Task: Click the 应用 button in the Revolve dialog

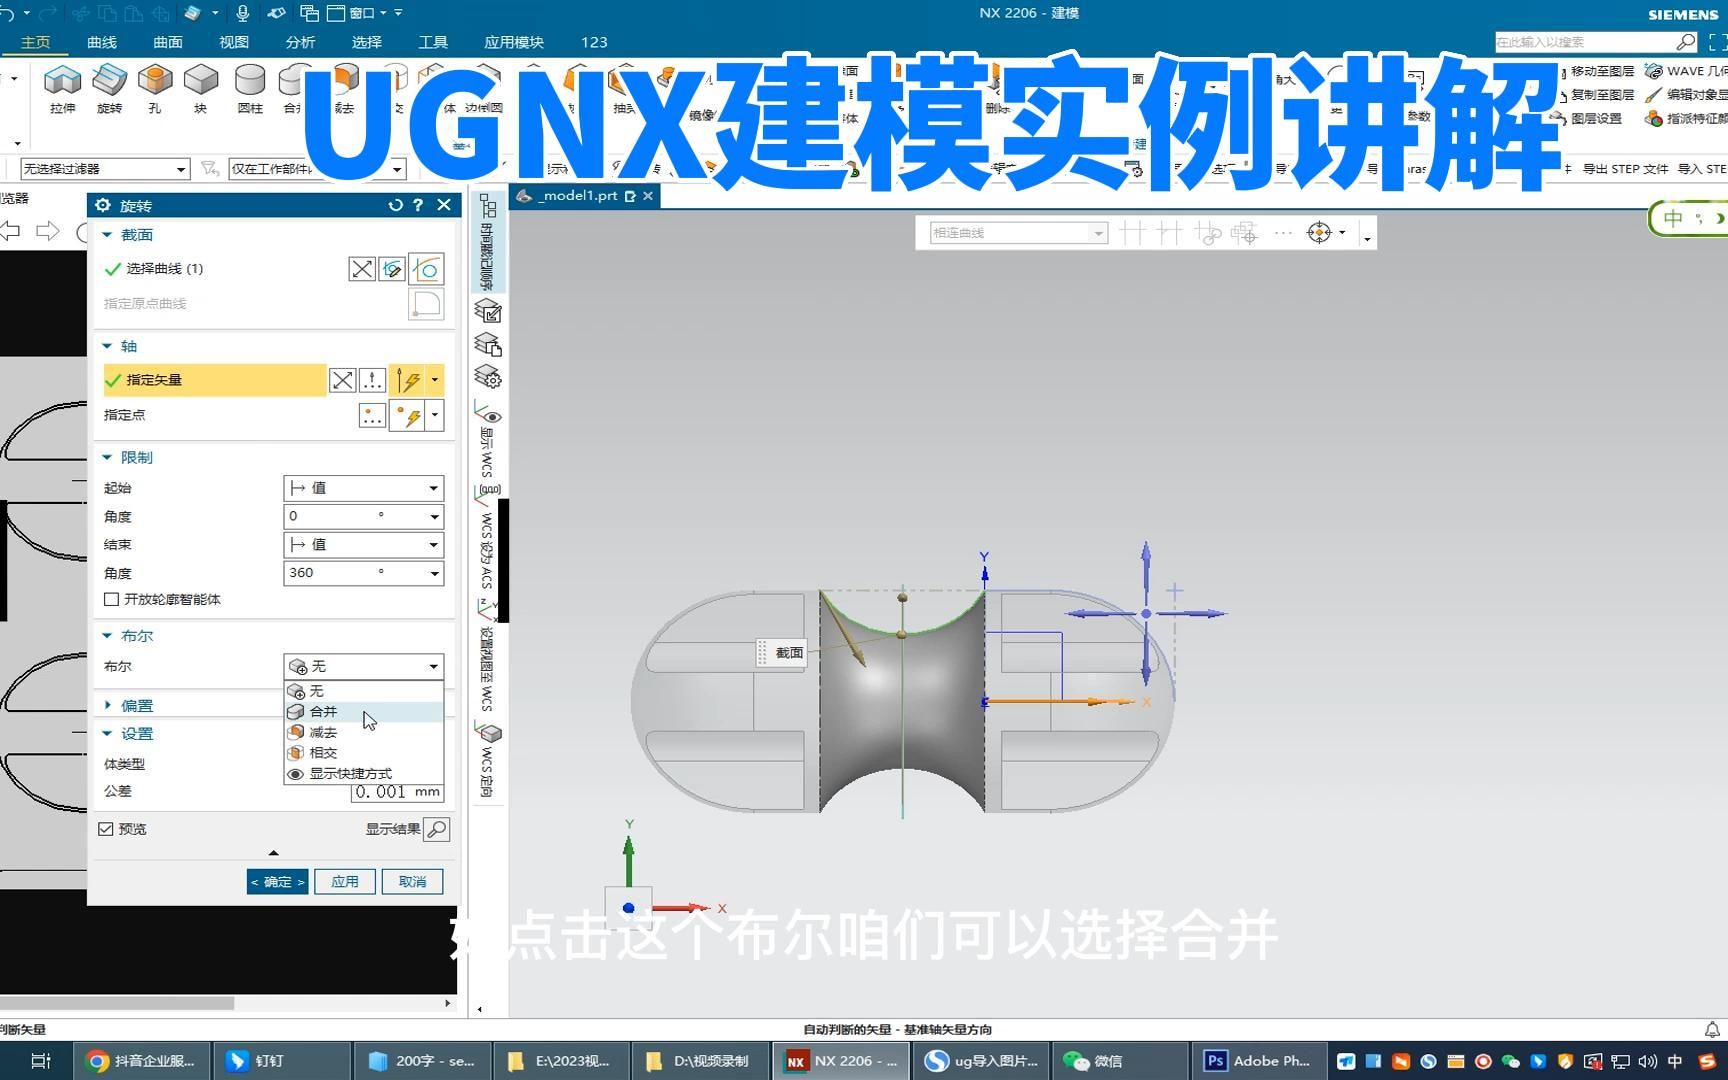Action: pyautogui.click(x=344, y=881)
